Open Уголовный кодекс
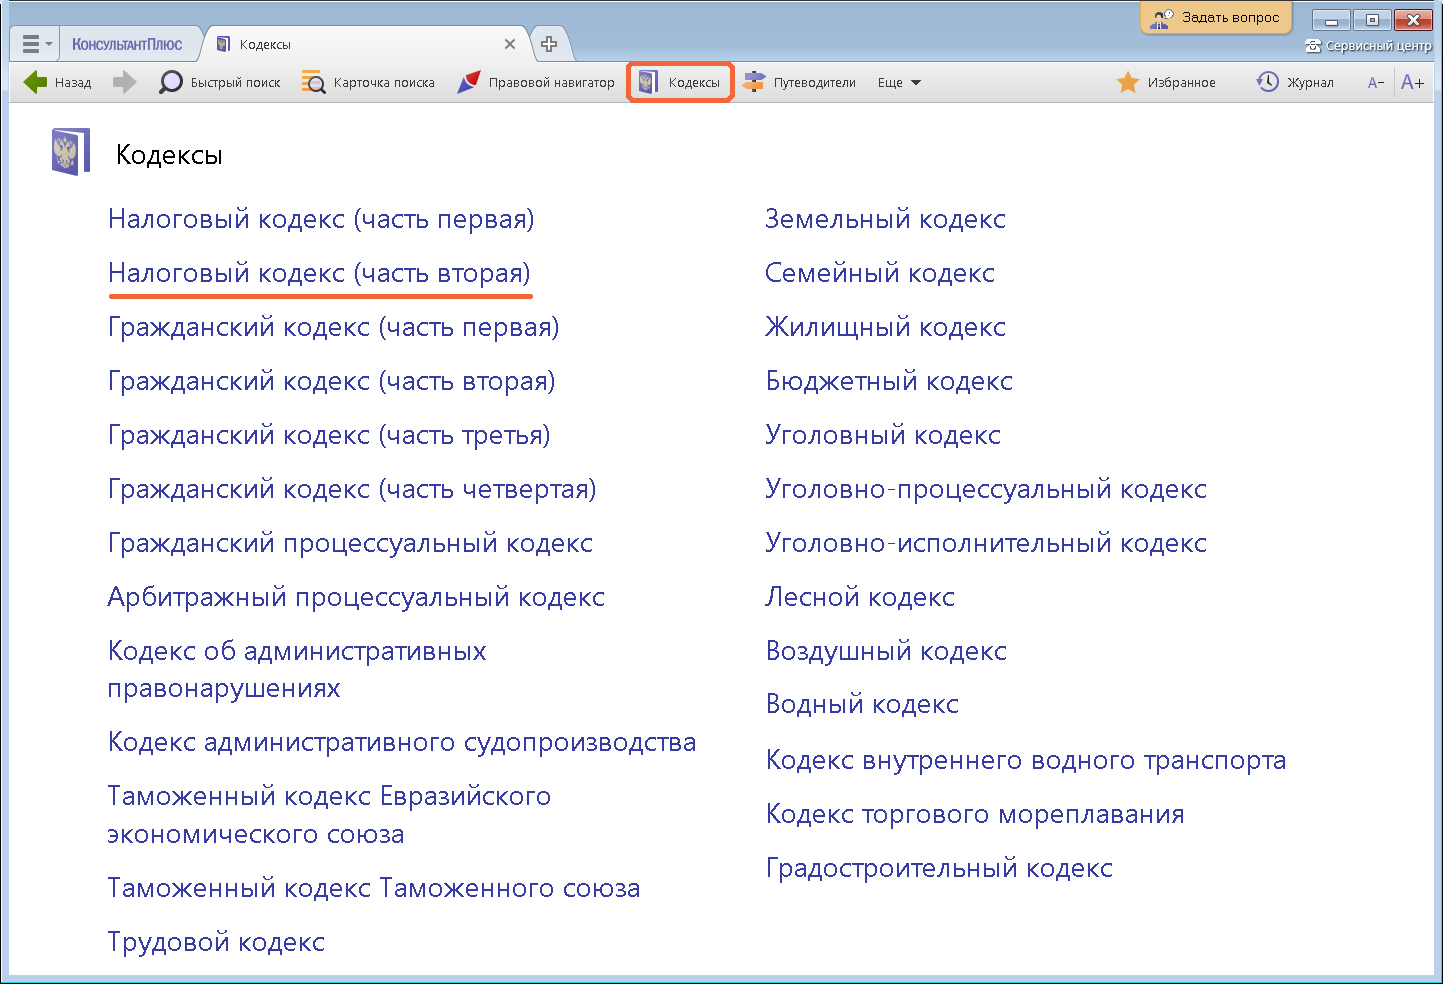 [x=883, y=435]
